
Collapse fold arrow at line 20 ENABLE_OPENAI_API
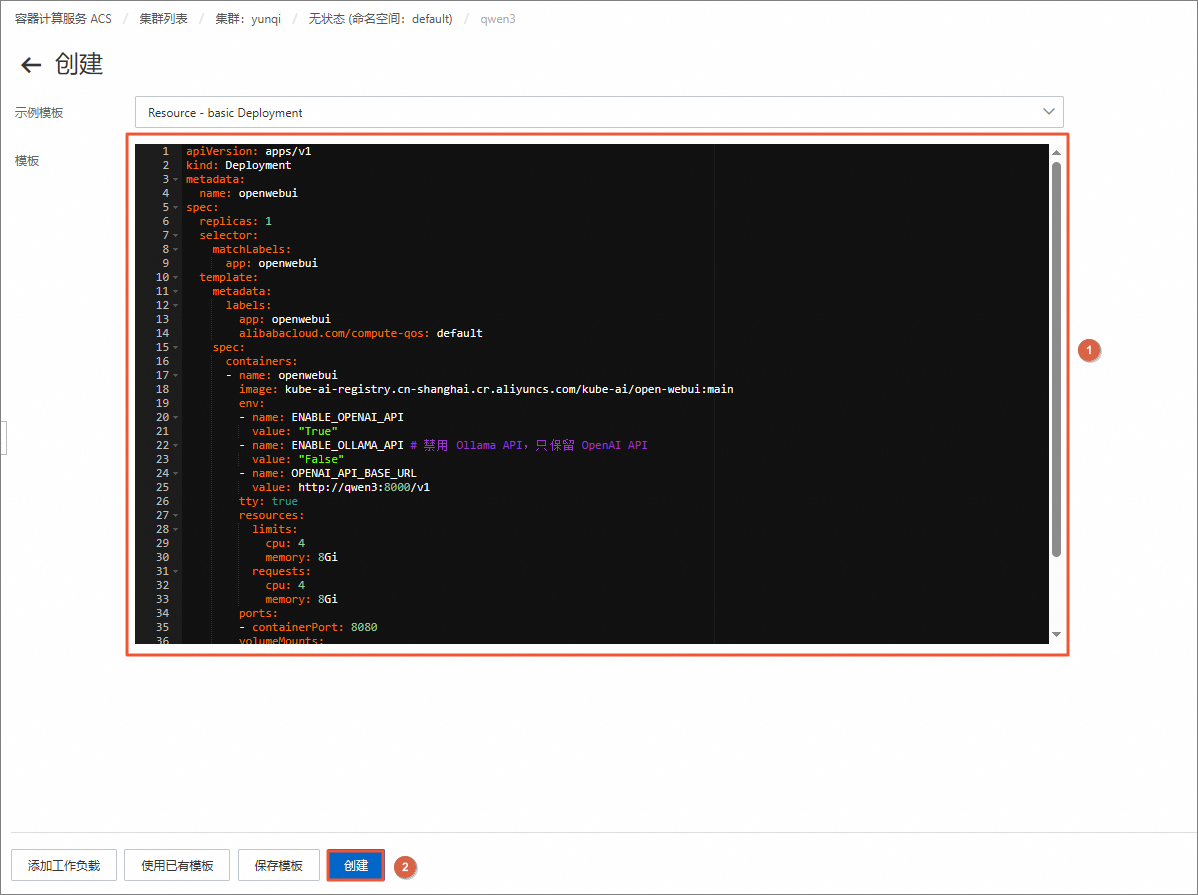pos(176,417)
